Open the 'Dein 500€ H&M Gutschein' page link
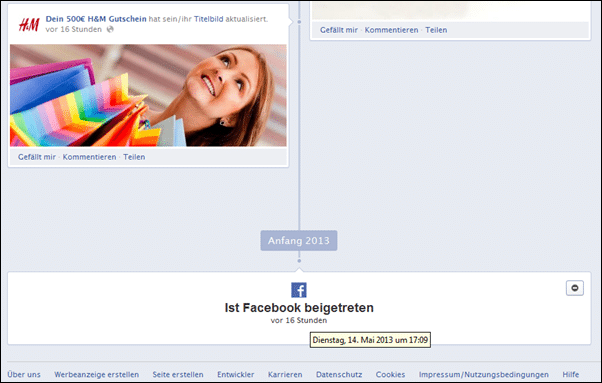 [96, 19]
